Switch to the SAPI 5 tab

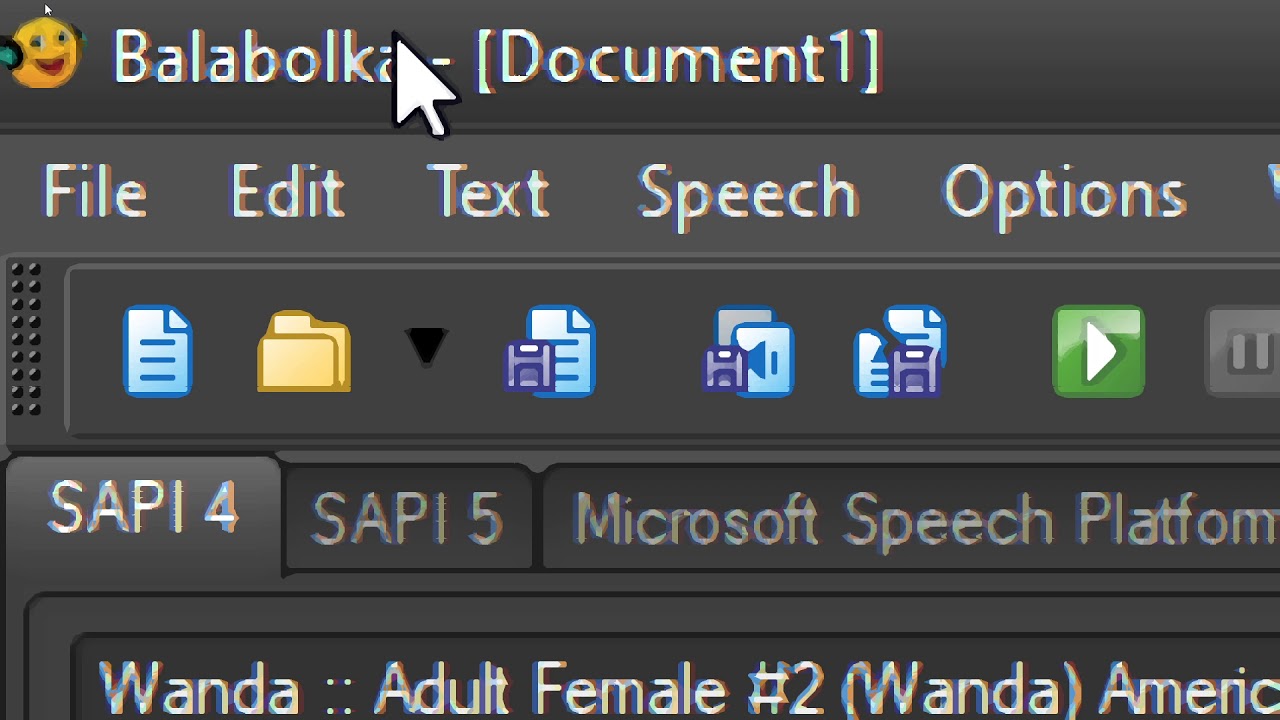[x=408, y=518]
